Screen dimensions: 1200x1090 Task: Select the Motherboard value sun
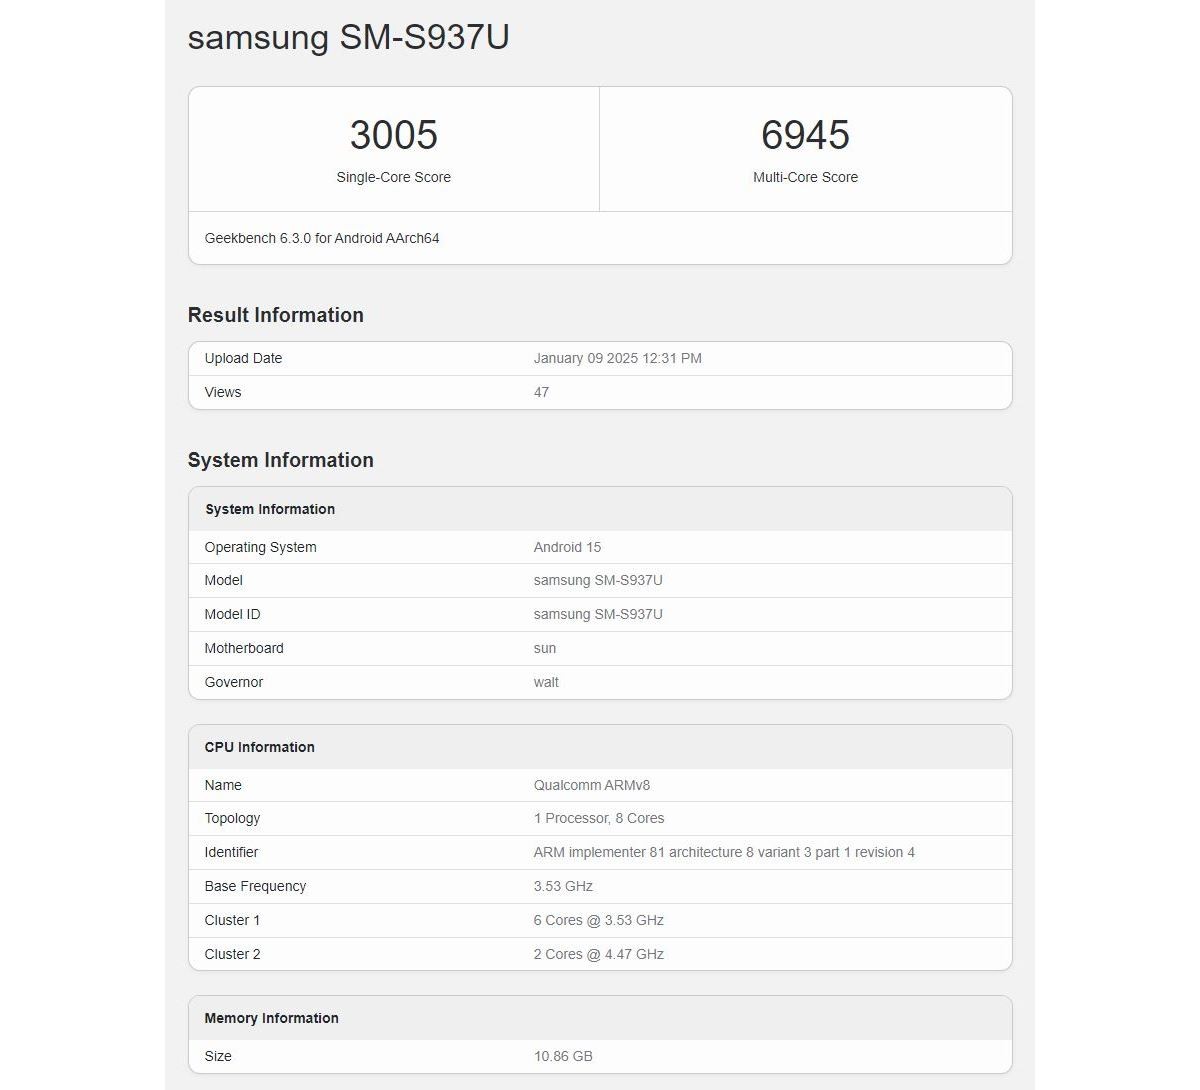pyautogui.click(x=544, y=648)
